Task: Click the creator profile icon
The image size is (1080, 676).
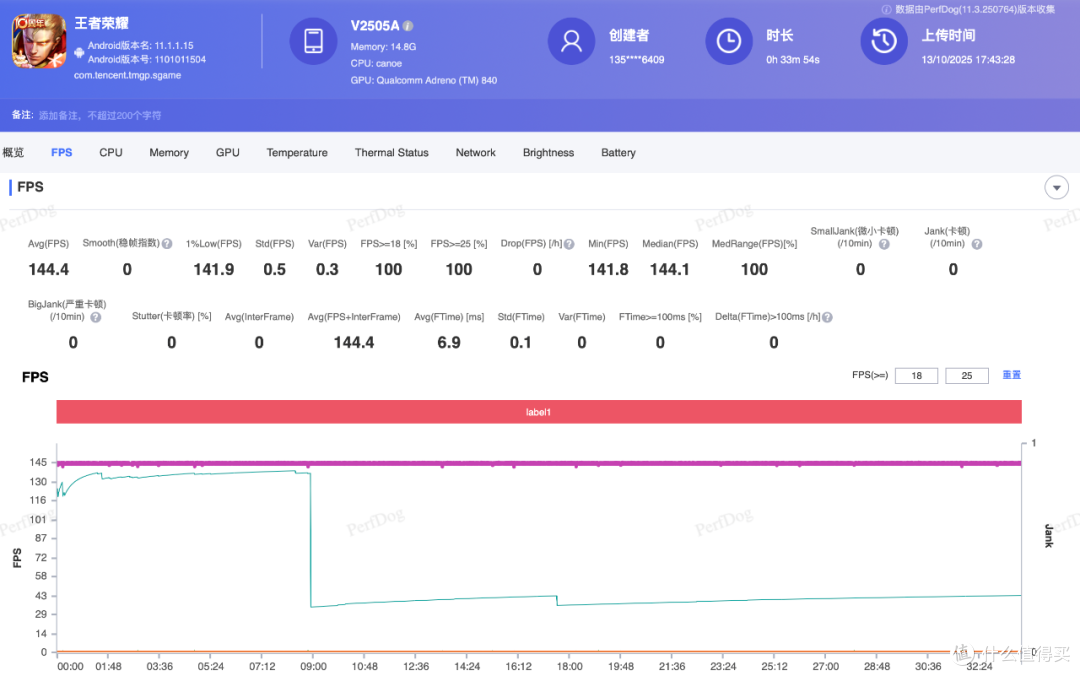Action: coord(571,41)
